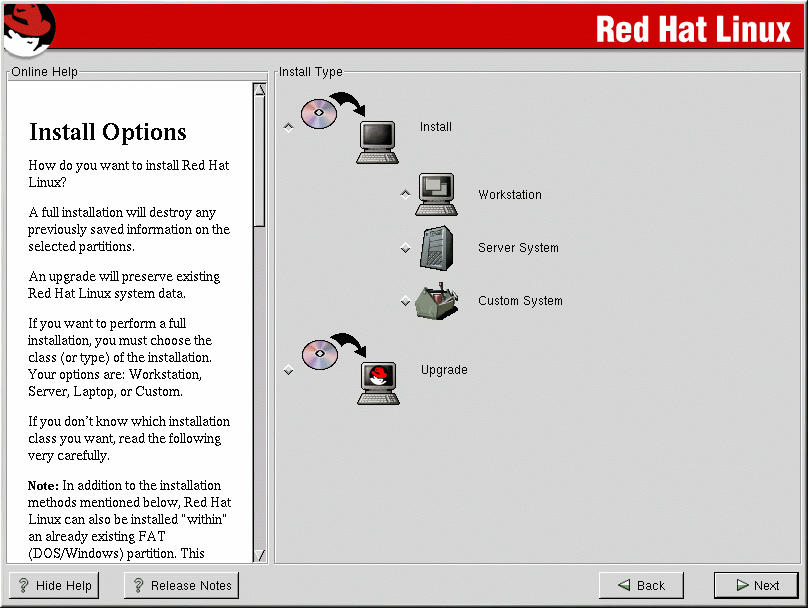The height and width of the screenshot is (608, 808).
Task: Click the Workstation monitor icon
Action: tap(436, 195)
